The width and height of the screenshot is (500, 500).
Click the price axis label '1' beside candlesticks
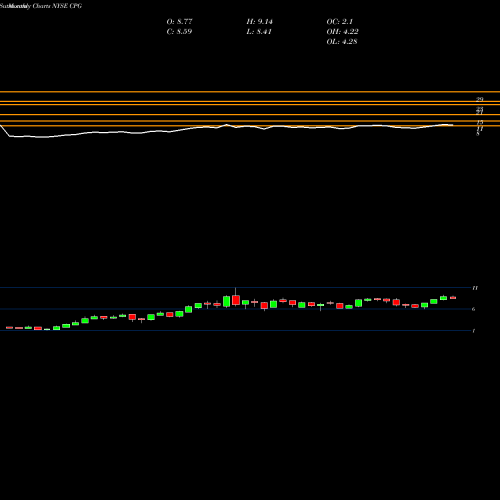(474, 331)
